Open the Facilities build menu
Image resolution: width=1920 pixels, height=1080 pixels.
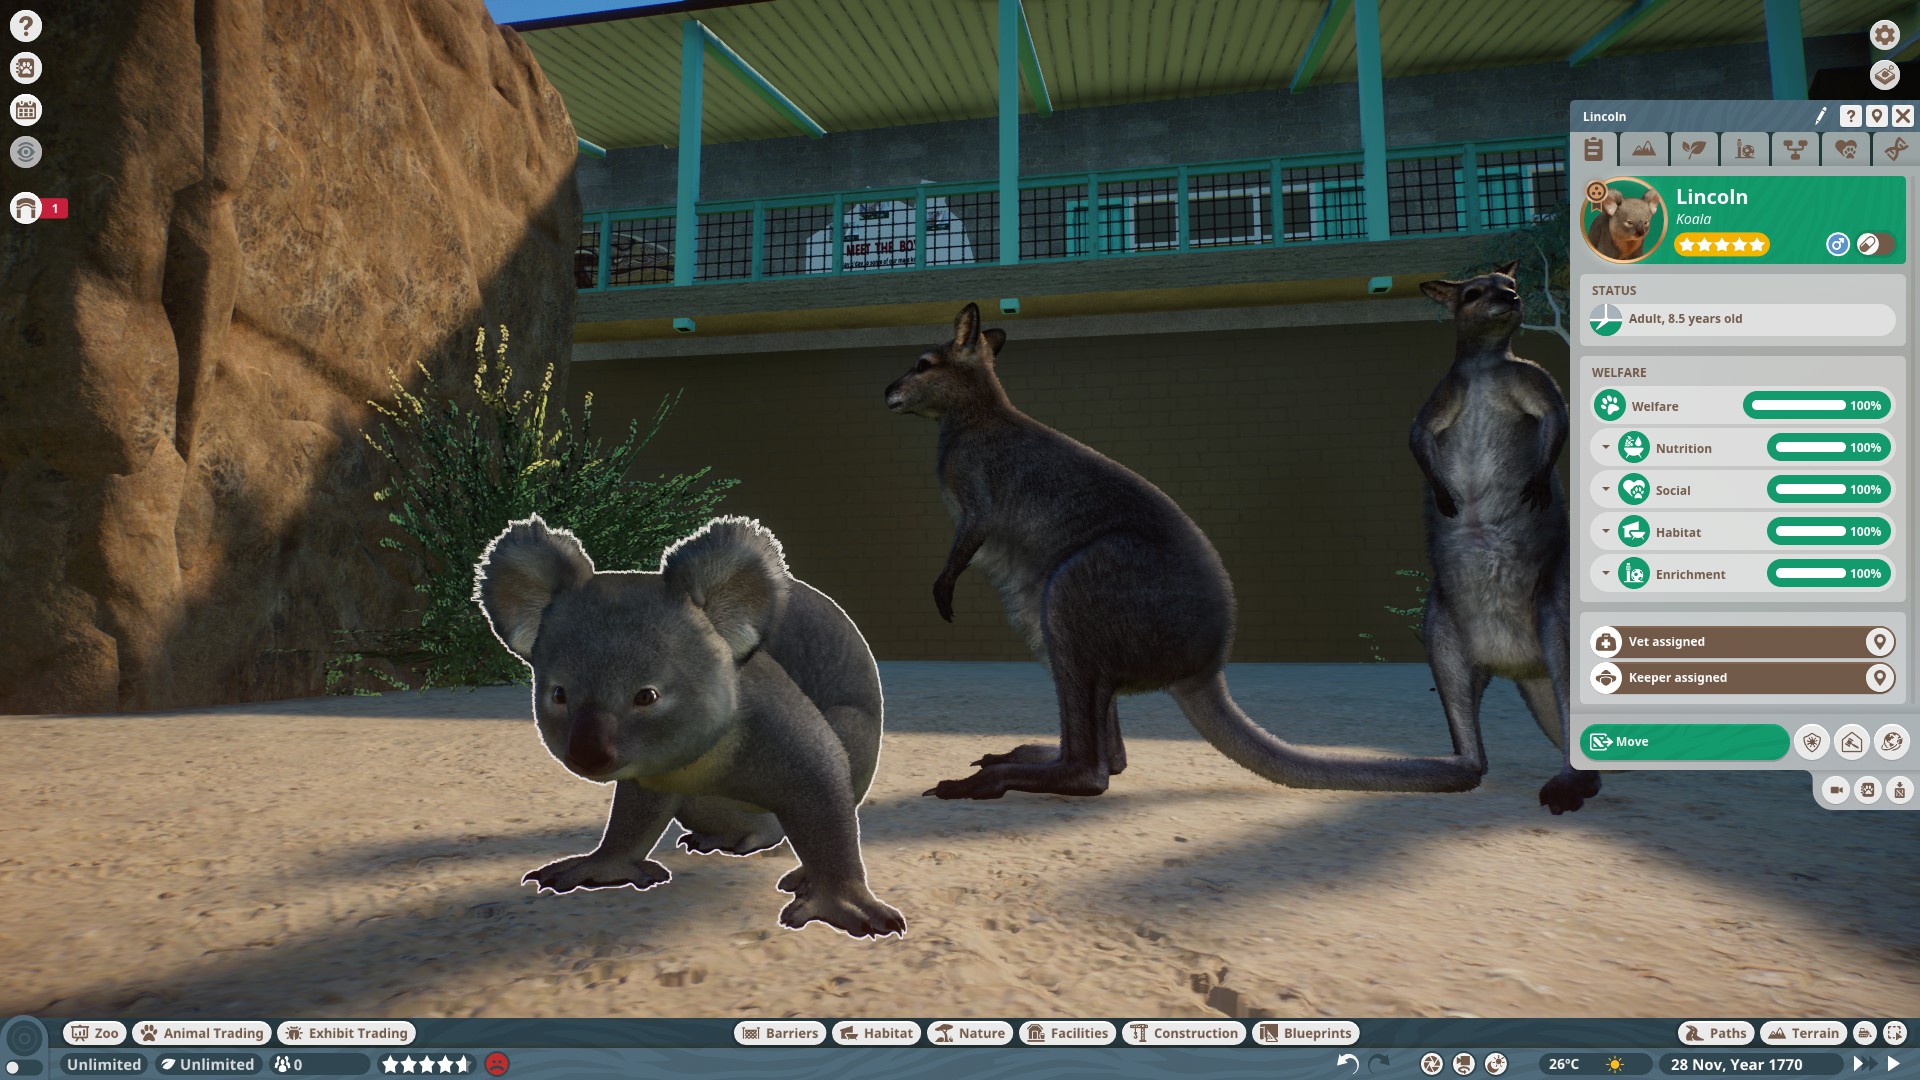point(1068,1033)
